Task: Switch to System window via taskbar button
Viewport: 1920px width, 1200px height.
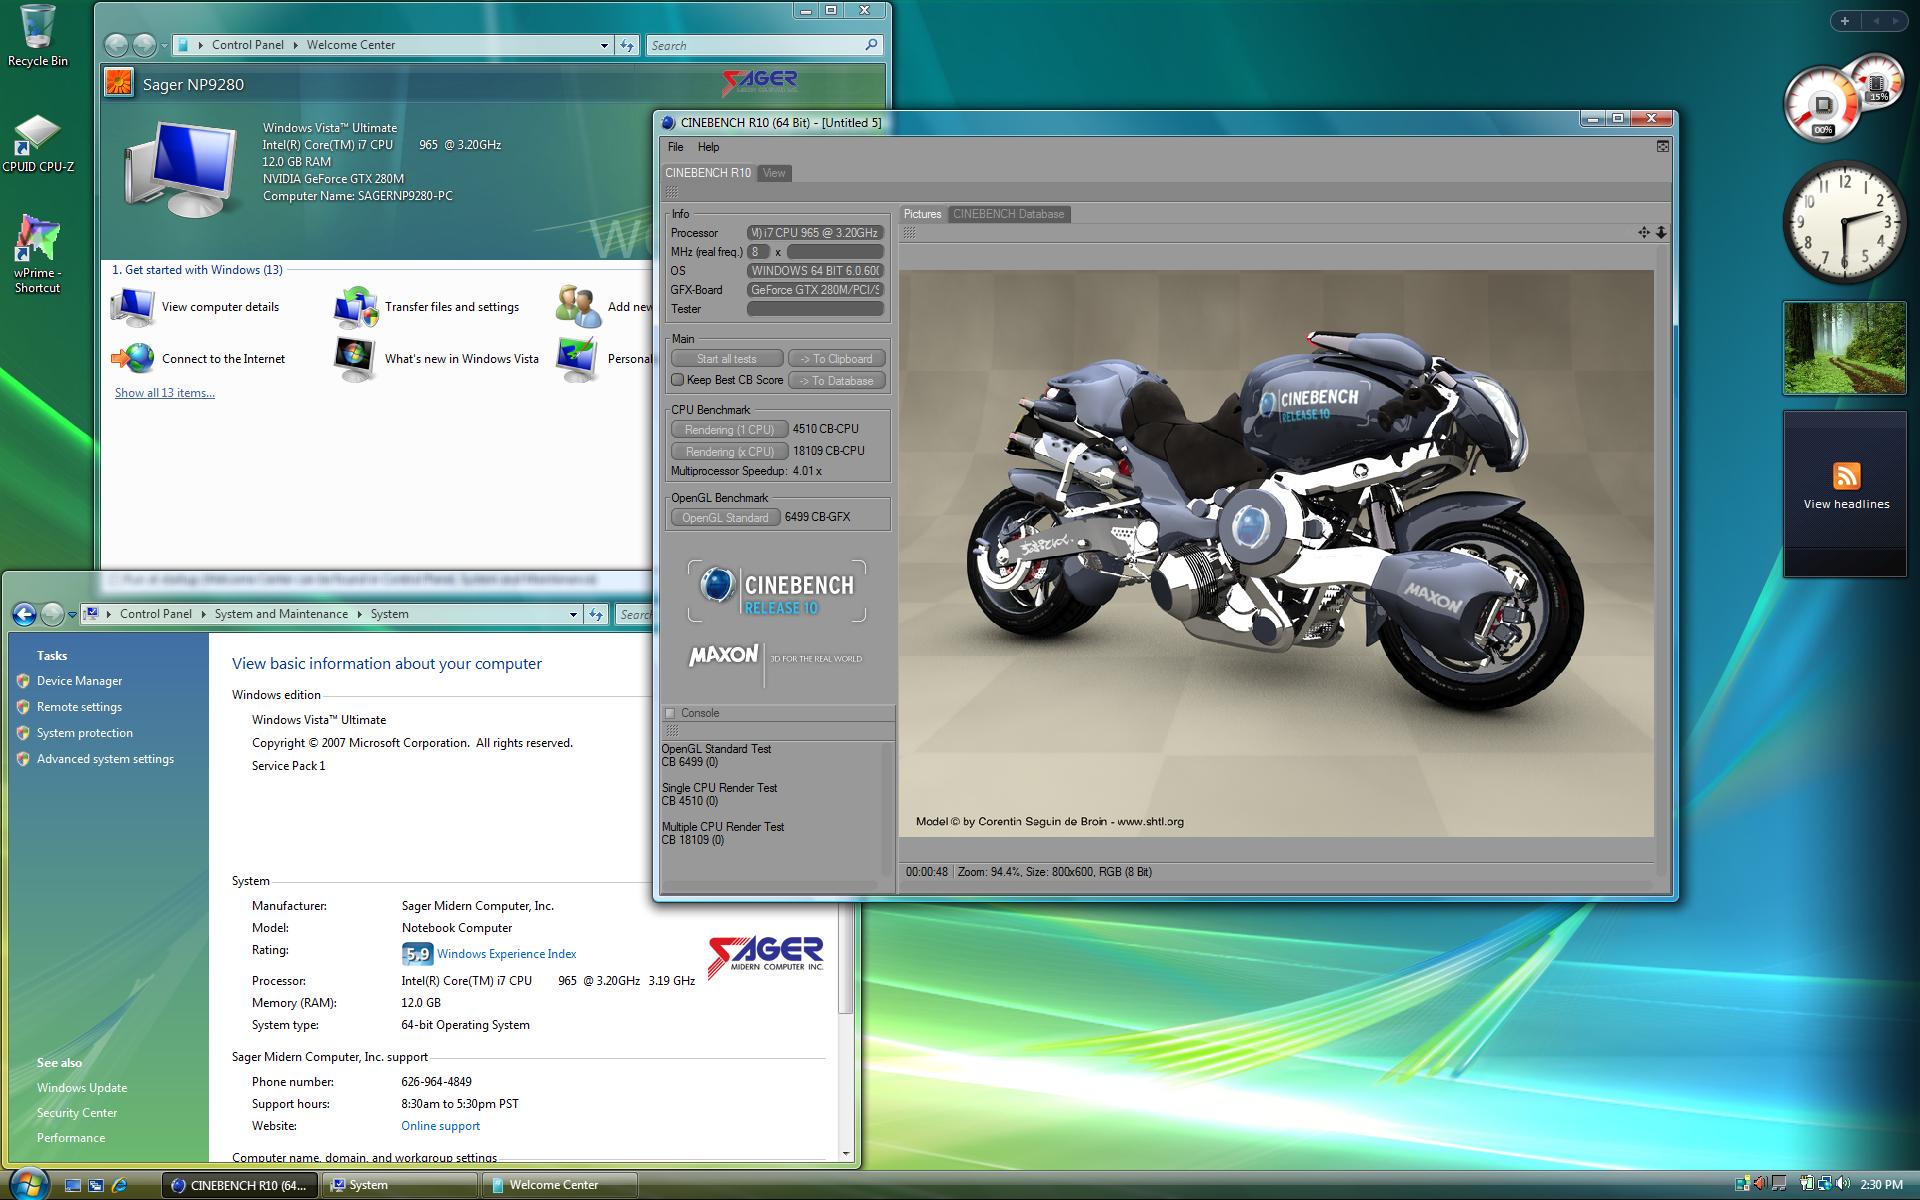Action: 398,1185
